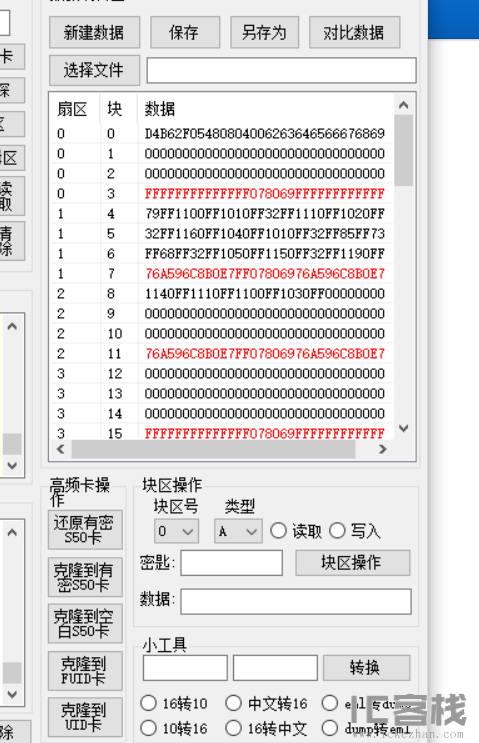
Task: Select row with data D4B62F05480804006263646566676869
Action: point(222,134)
